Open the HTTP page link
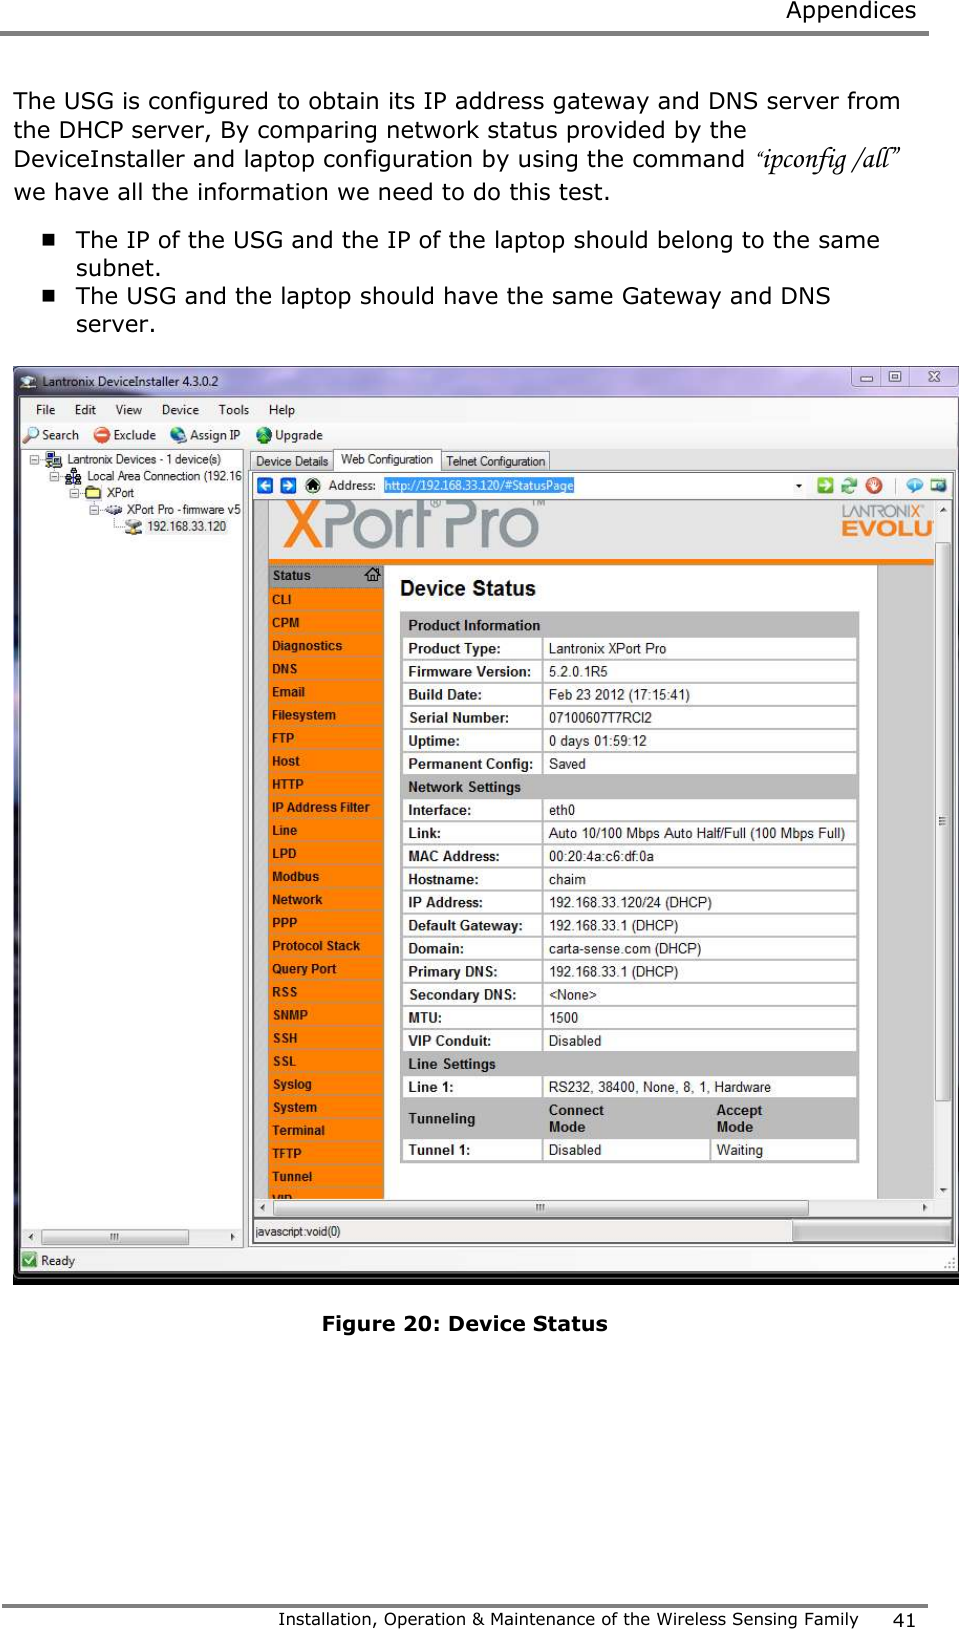The width and height of the screenshot is (959, 1629). click(x=288, y=784)
